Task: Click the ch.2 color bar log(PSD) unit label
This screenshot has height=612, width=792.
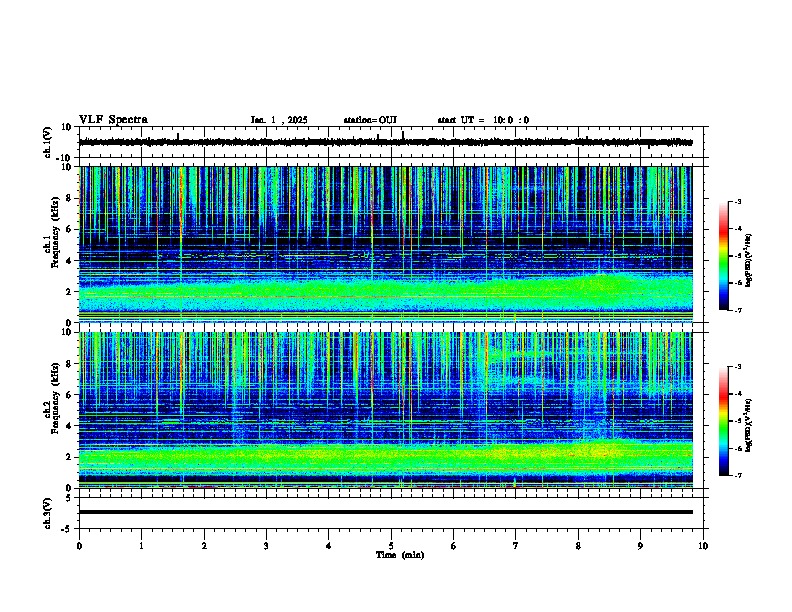Action: coord(749,425)
